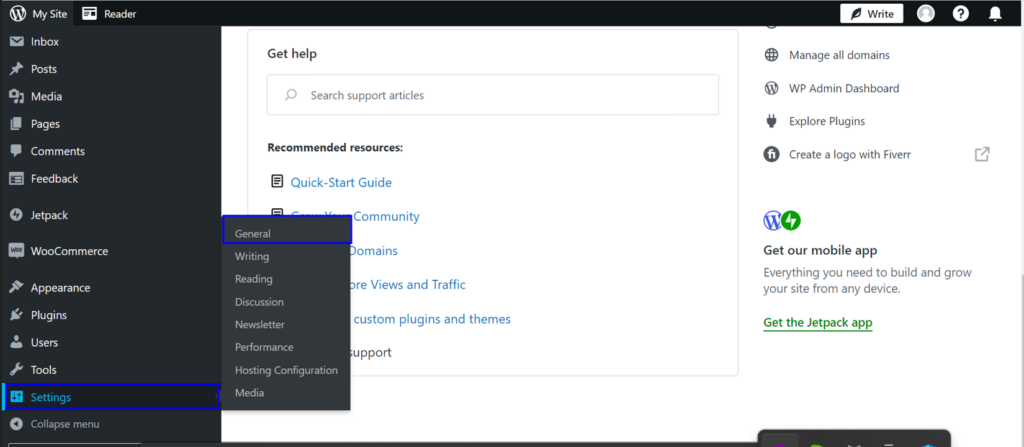Click Collapse menu text
This screenshot has height=447, width=1024.
pyautogui.click(x=65, y=424)
